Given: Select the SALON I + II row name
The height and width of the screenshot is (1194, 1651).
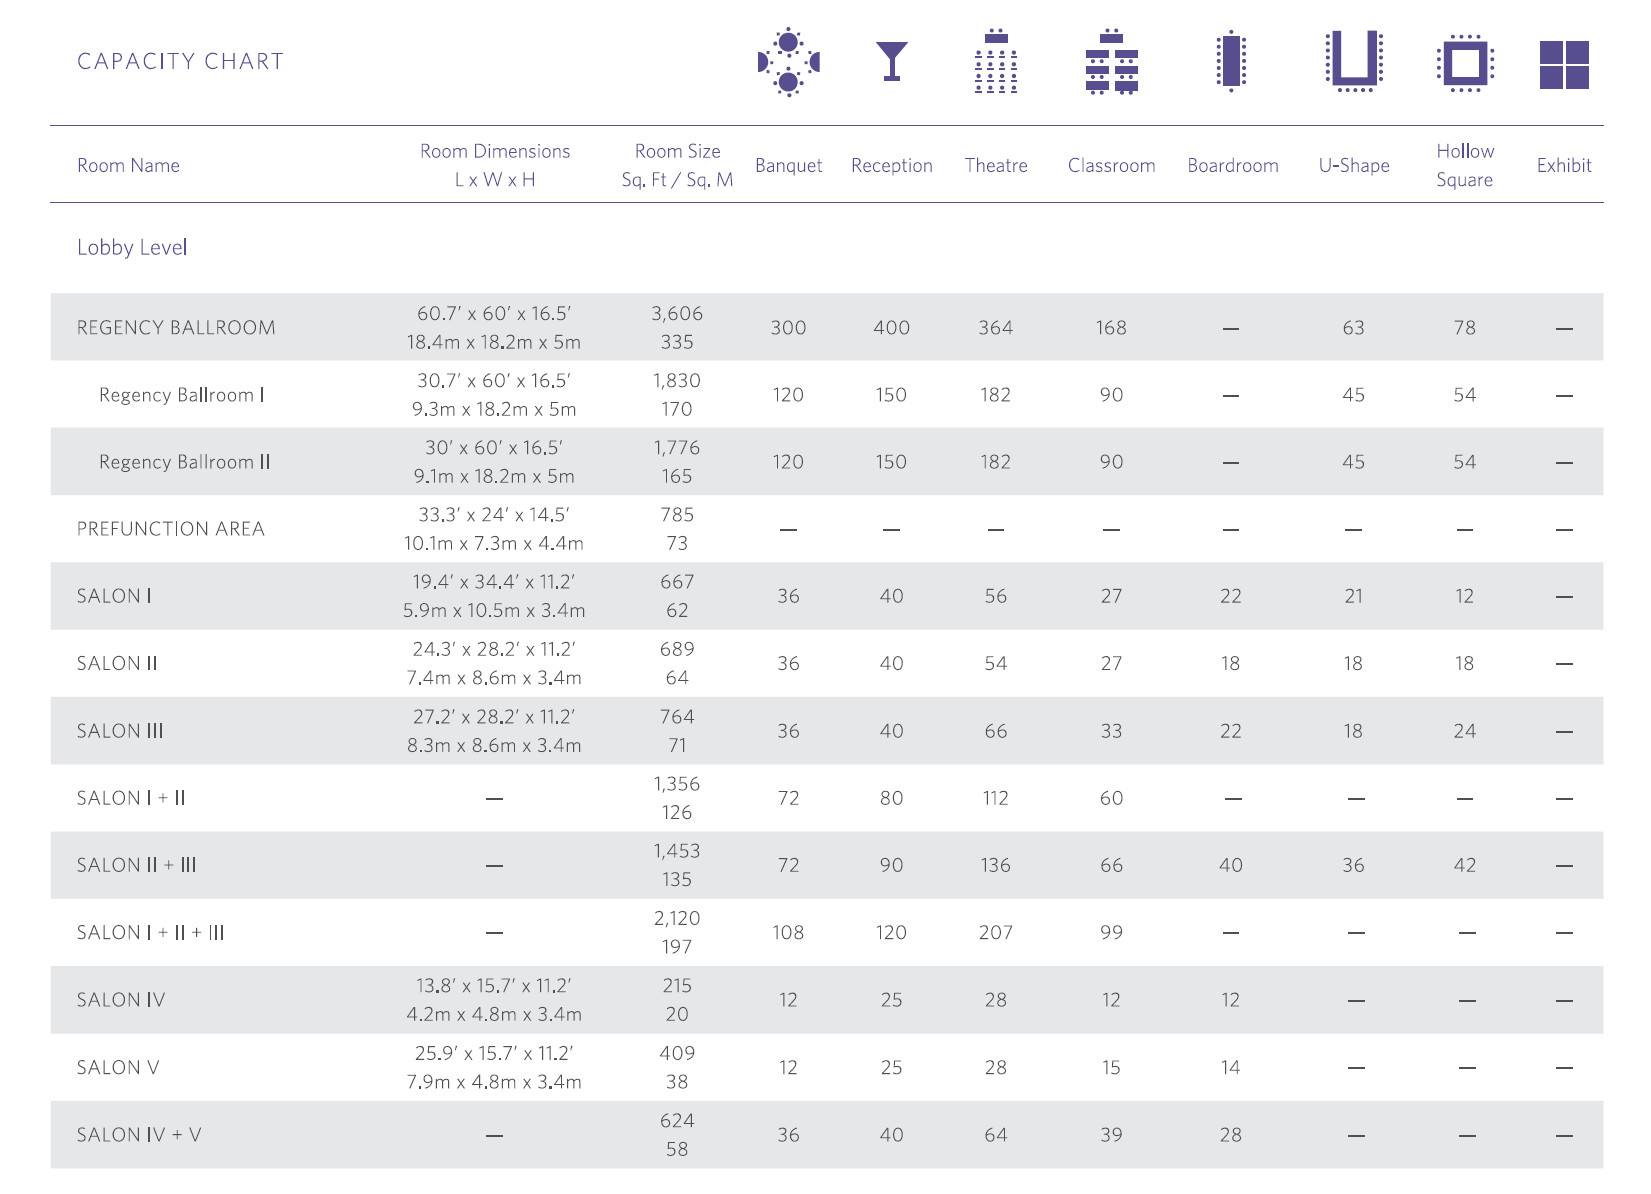Looking at the screenshot, I should tap(131, 798).
